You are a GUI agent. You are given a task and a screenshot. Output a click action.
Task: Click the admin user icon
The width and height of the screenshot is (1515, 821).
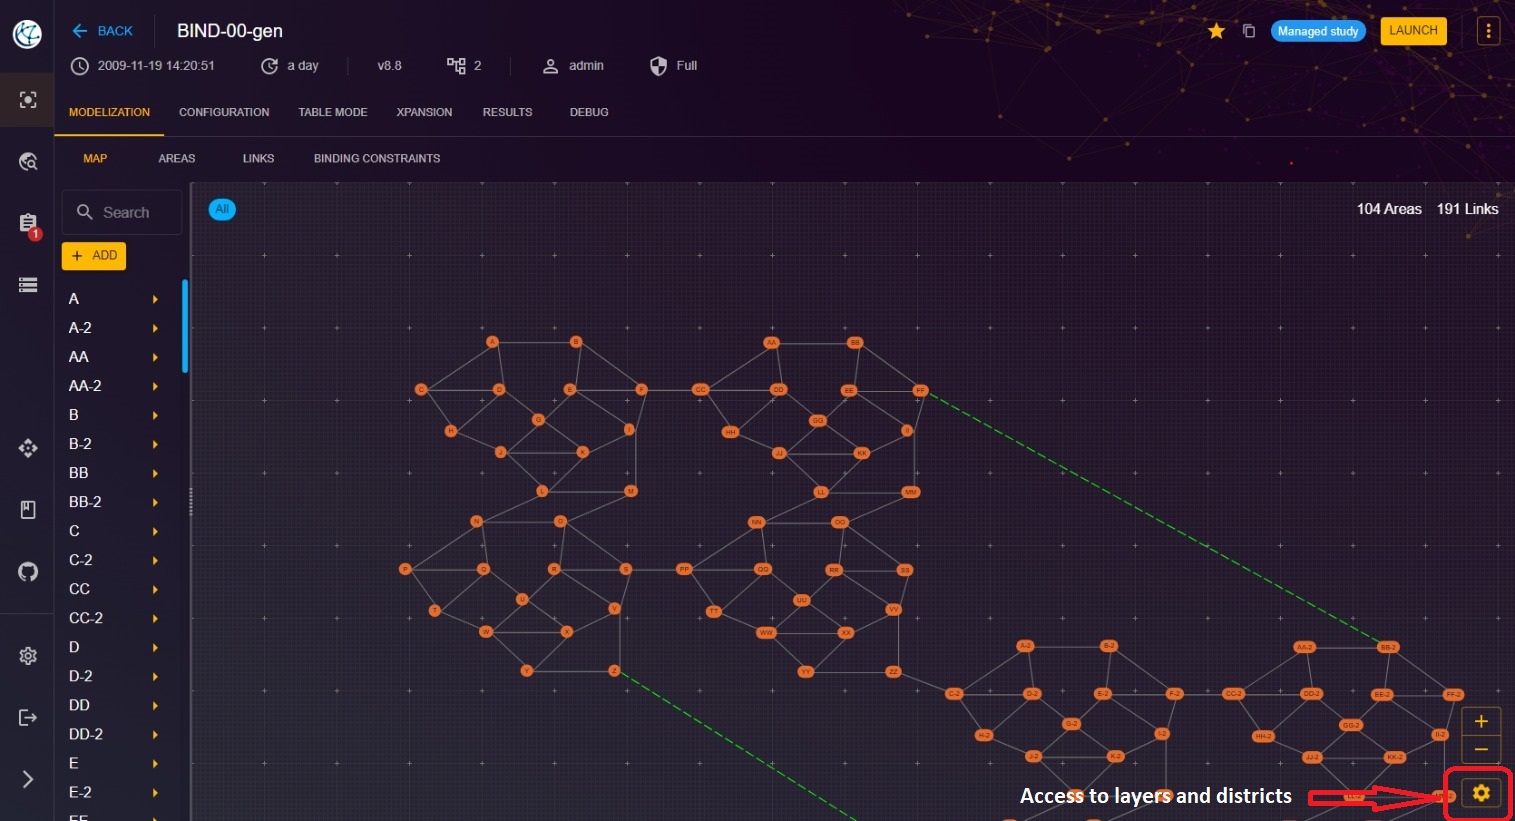(550, 66)
